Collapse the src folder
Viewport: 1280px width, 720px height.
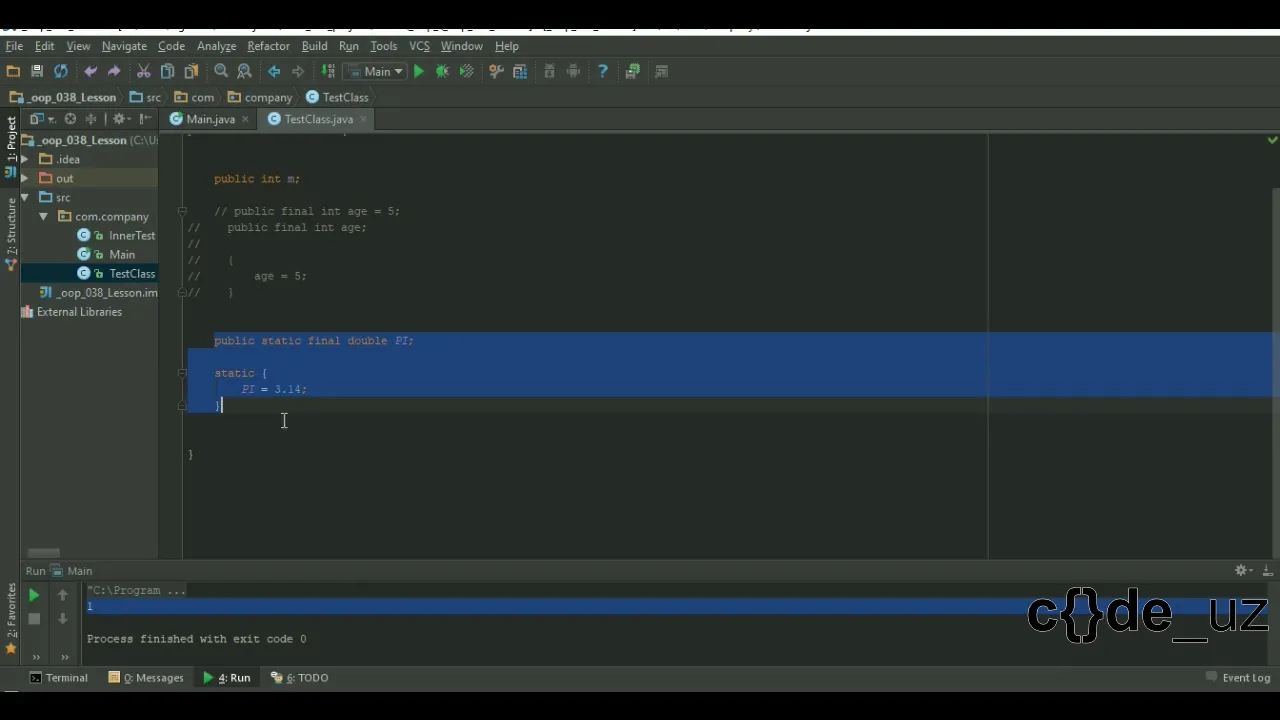(x=25, y=197)
